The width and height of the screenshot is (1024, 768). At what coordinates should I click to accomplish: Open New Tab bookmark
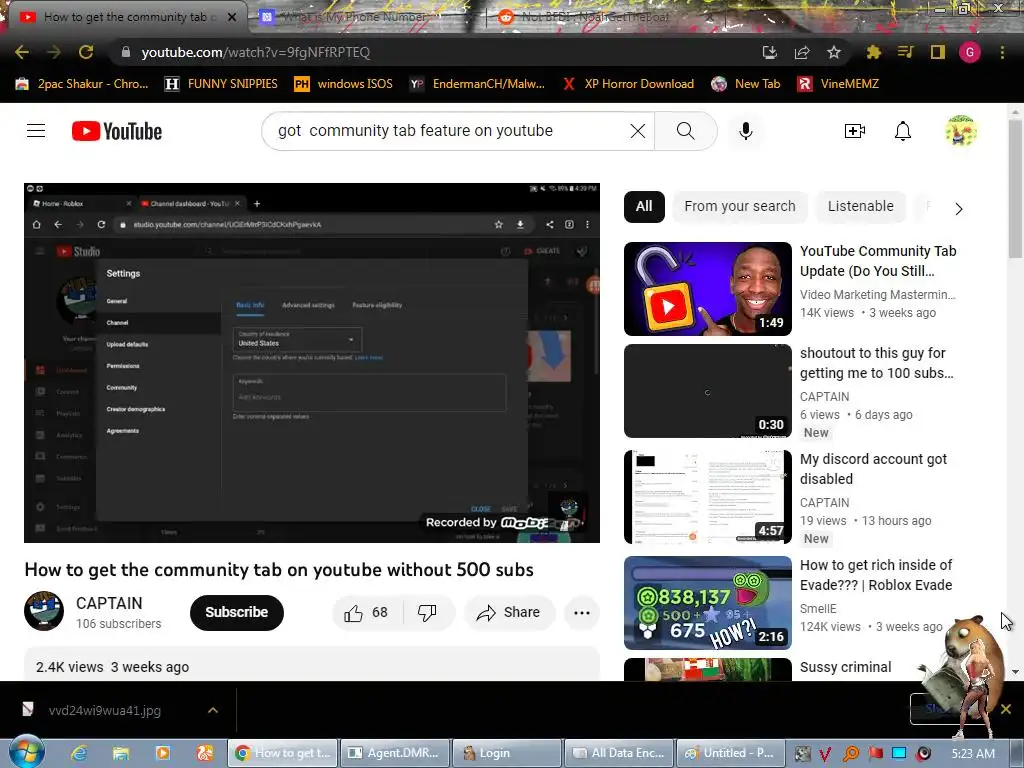746,84
